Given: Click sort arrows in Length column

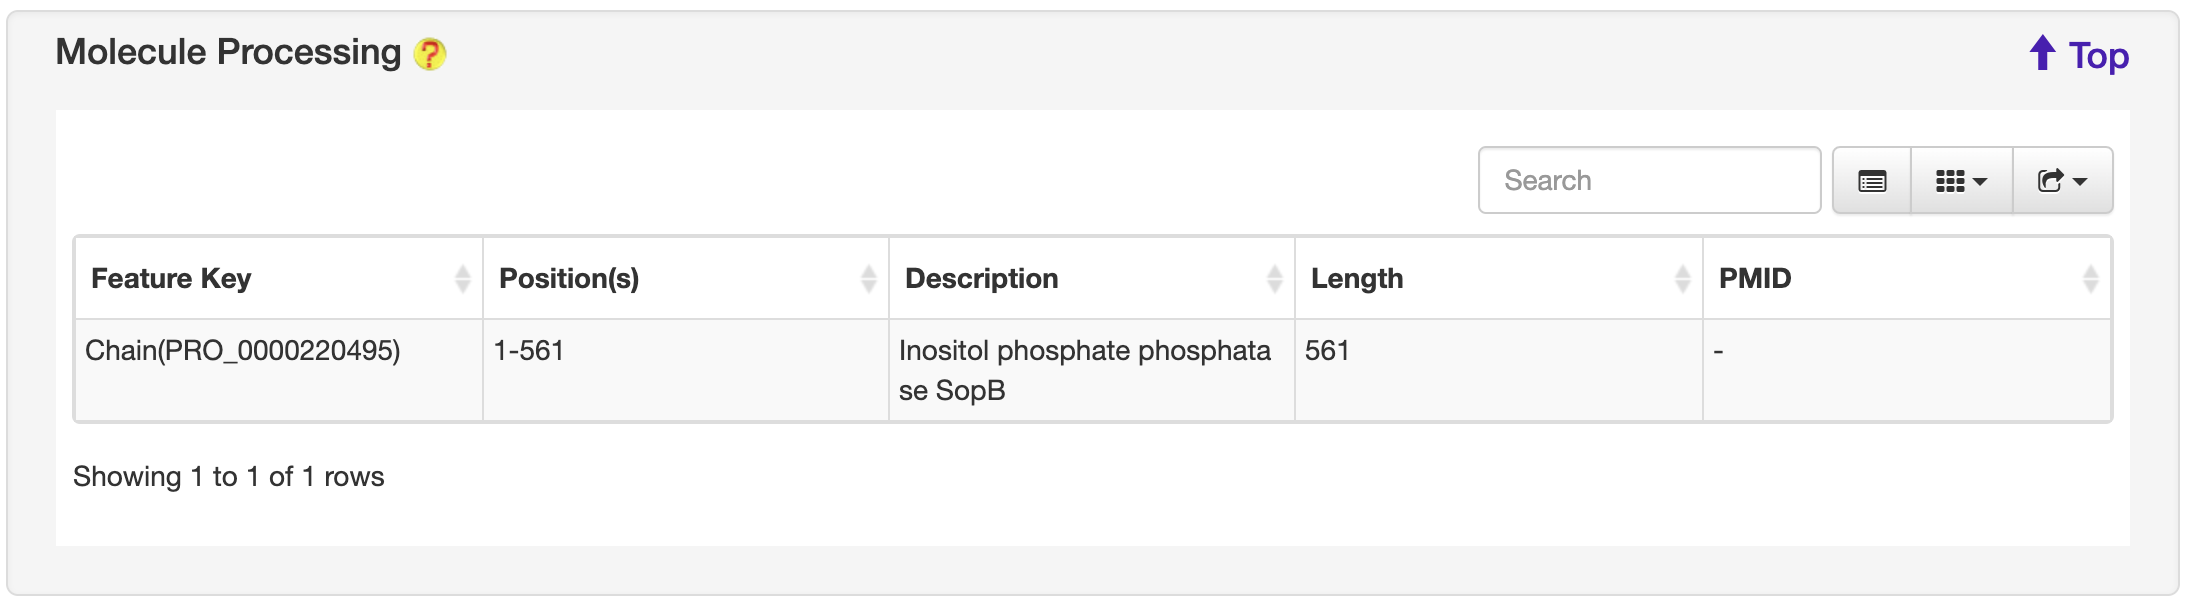Looking at the screenshot, I should pos(1682,279).
